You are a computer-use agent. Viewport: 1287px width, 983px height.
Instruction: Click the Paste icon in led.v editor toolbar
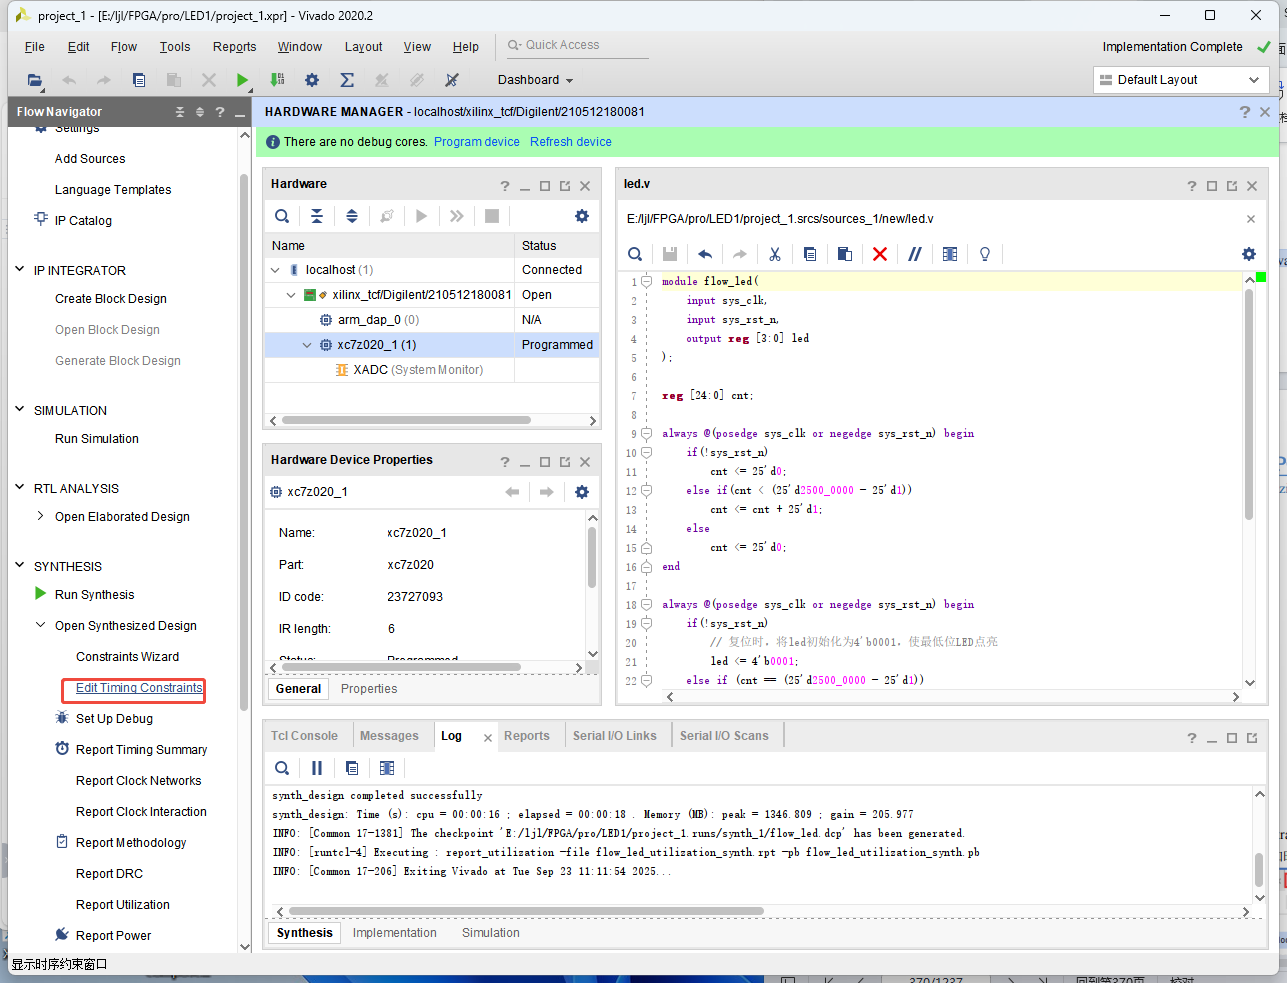coord(845,254)
